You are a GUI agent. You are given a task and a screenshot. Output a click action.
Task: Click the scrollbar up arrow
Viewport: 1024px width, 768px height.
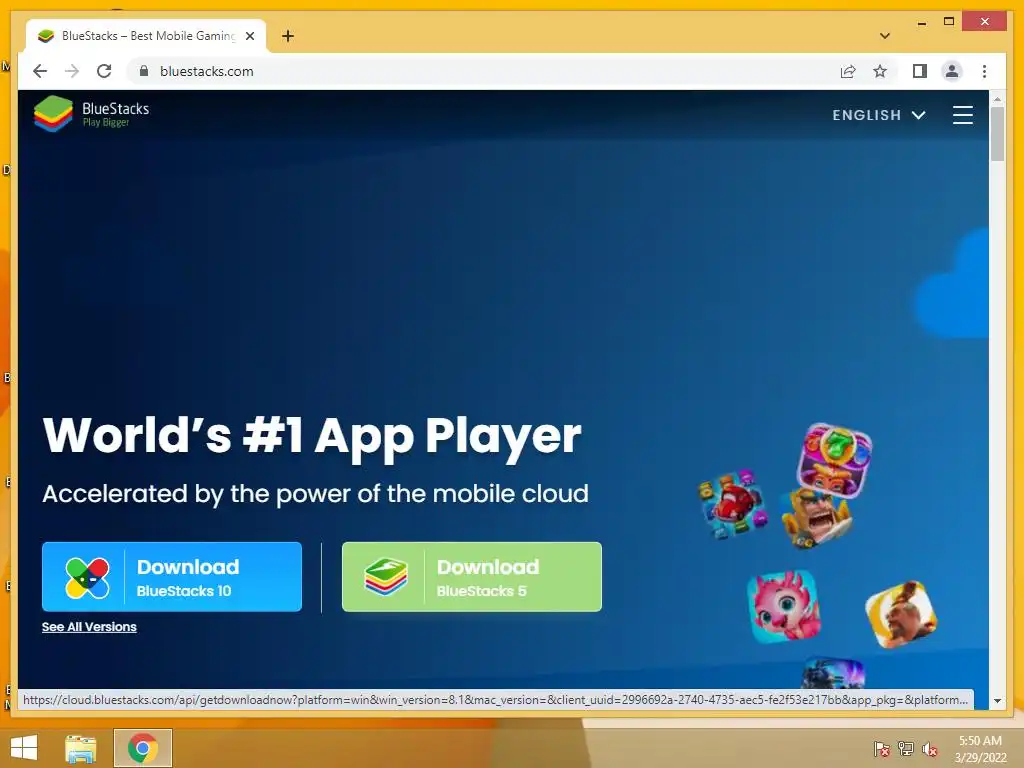(997, 99)
